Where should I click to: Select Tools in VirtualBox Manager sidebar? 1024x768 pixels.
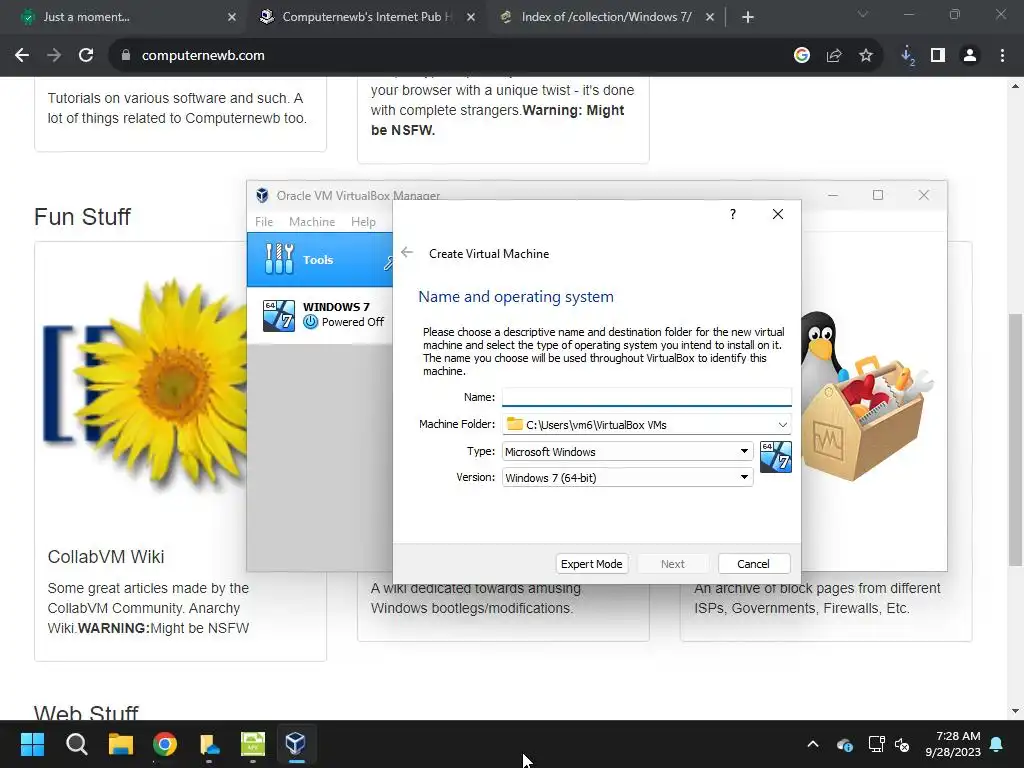pyautogui.click(x=320, y=259)
